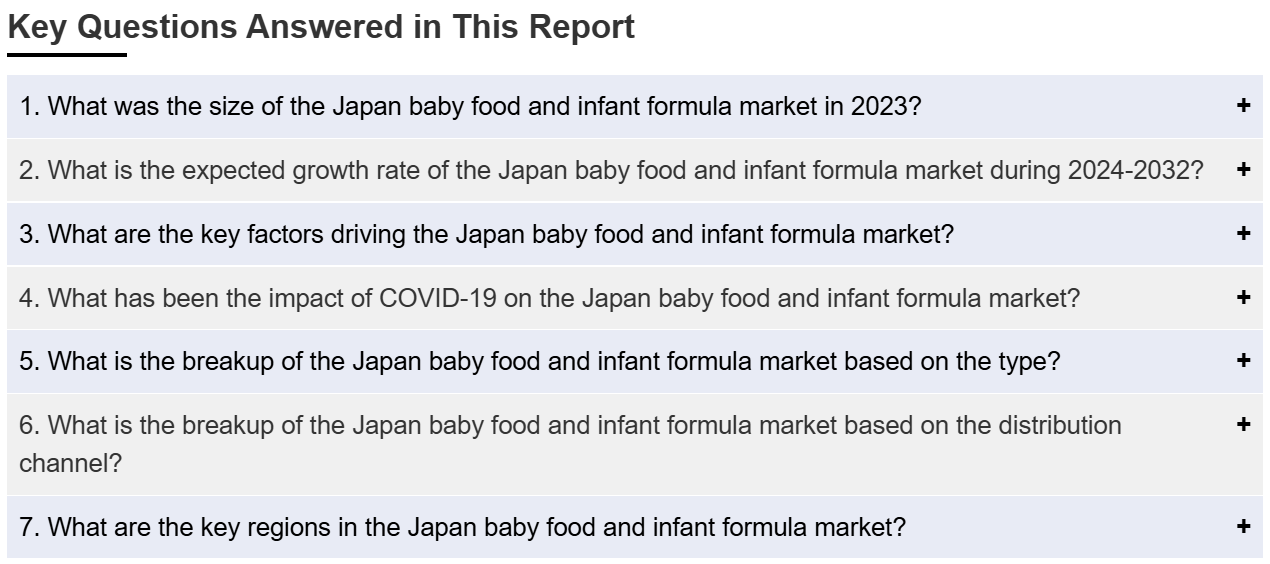This screenshot has height=564, width=1270.
Task: Show the answer about COVID-19 impact
Action: coord(550,298)
